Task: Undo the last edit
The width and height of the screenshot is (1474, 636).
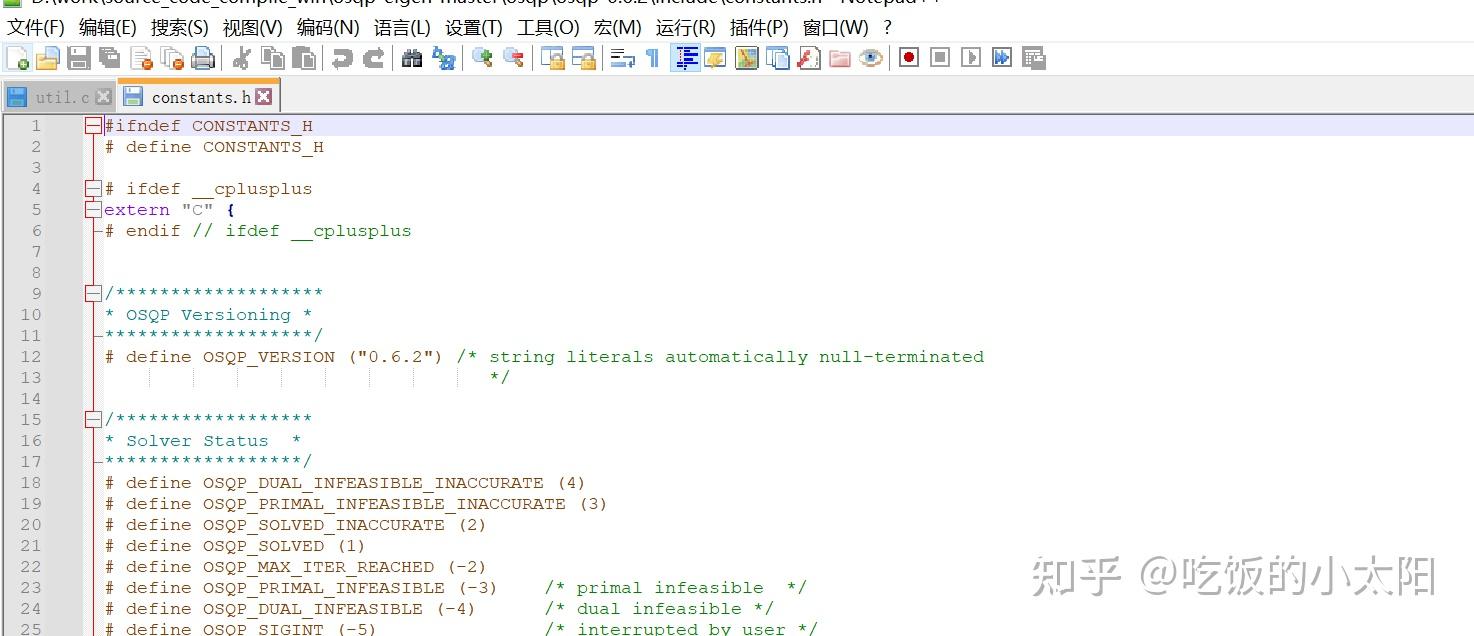Action: point(342,57)
